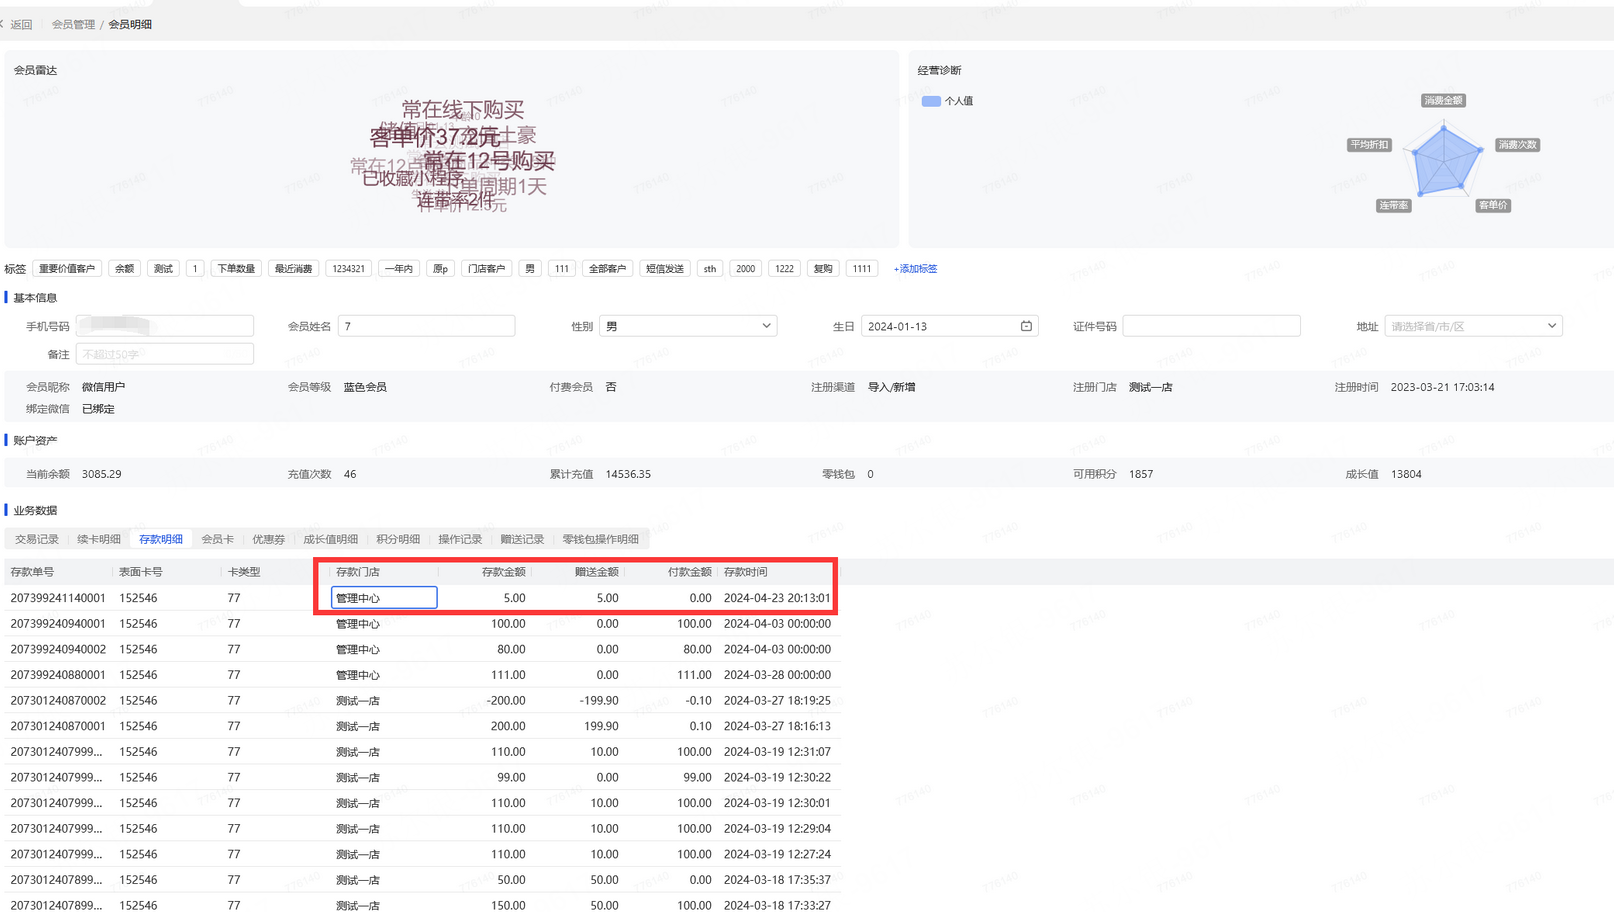Click the 付款金额 column header
The image size is (1614, 912).
689,572
